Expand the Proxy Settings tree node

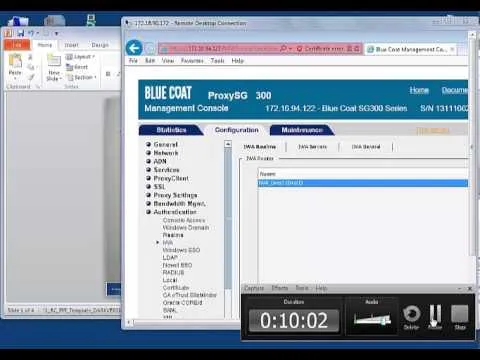pos(149,195)
